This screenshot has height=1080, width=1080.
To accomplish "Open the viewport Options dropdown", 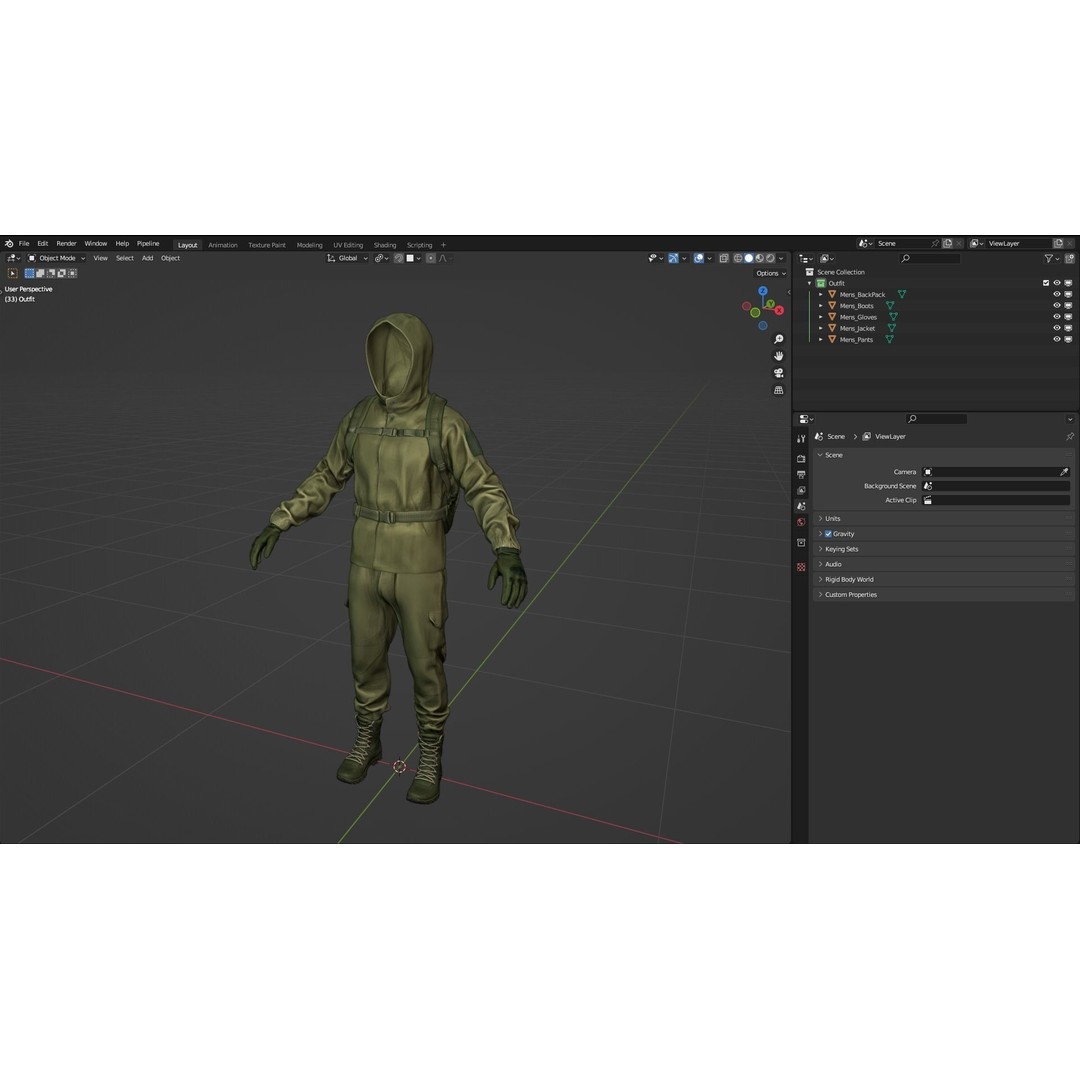I will 771,273.
